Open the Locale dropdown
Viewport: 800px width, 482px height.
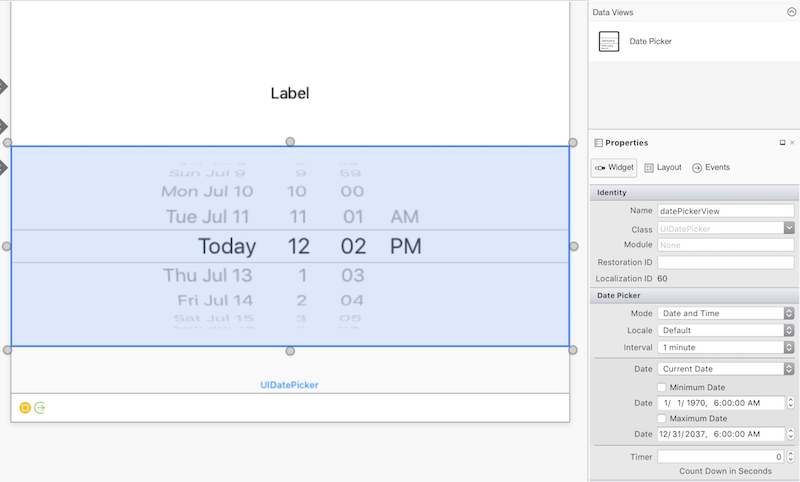pyautogui.click(x=725, y=330)
